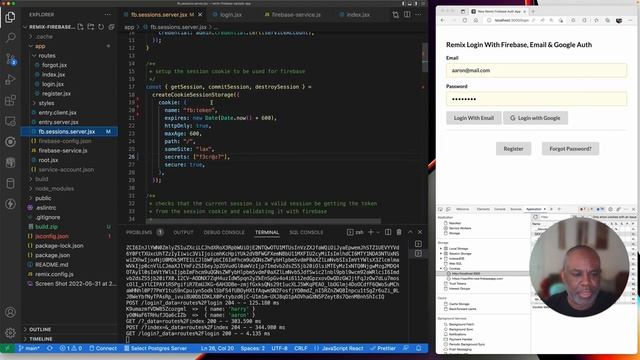Click the Register button
Image resolution: width=640 pixels, height=360 pixels.
[513, 149]
